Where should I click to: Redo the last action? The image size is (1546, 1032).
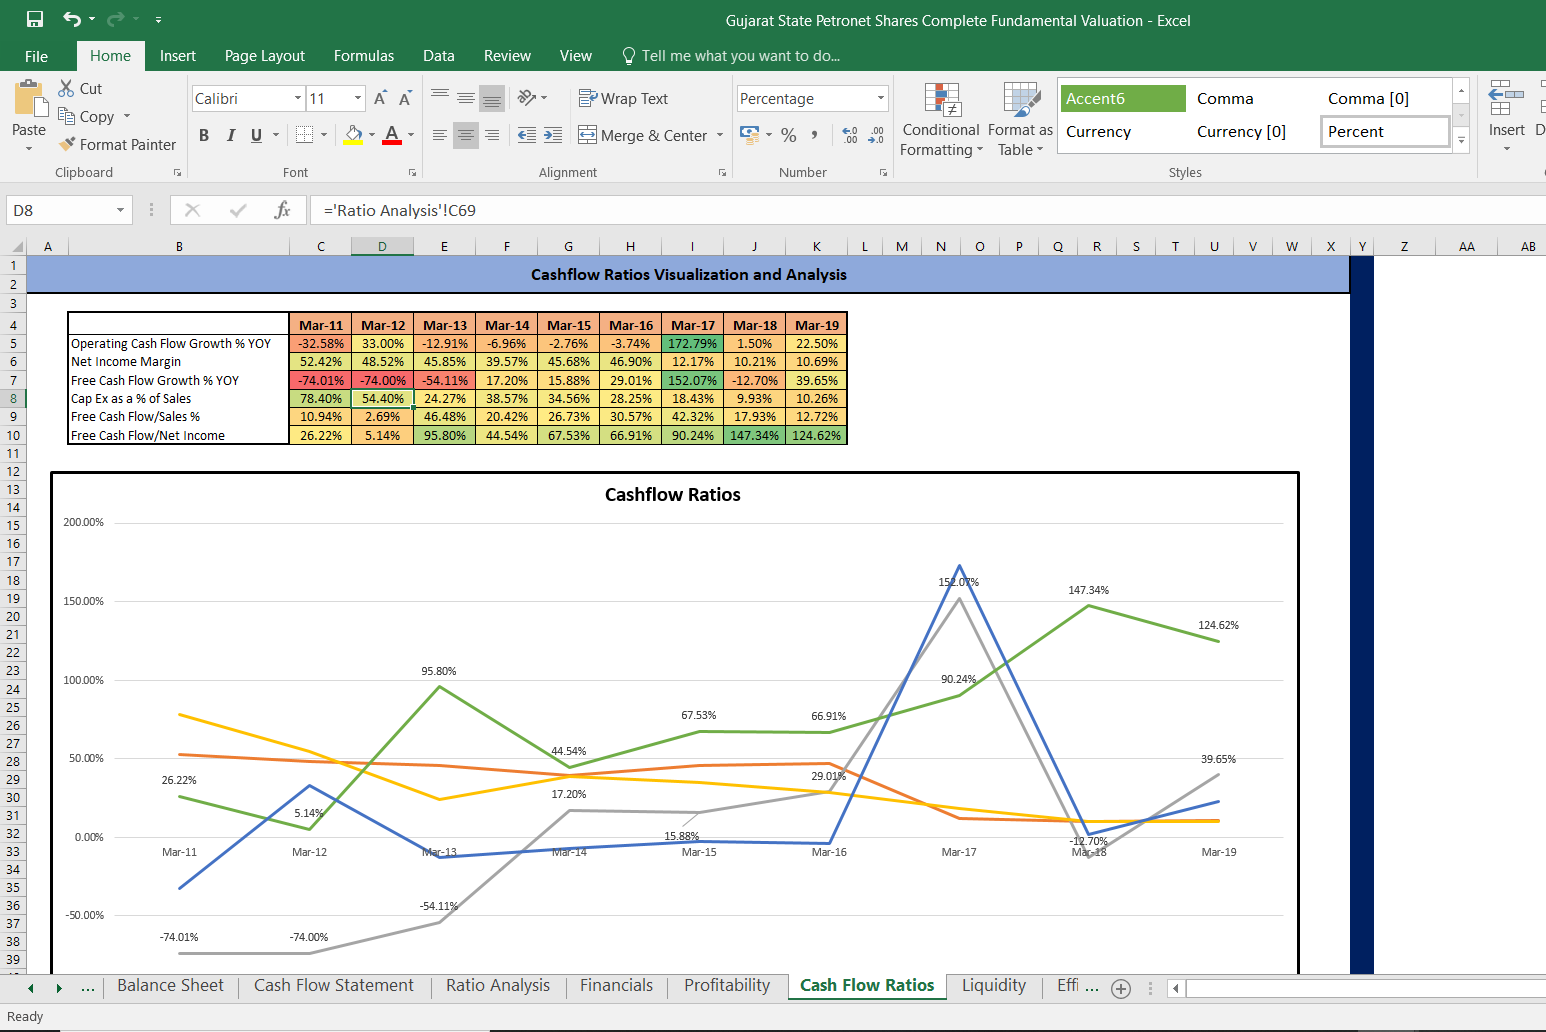pos(115,19)
